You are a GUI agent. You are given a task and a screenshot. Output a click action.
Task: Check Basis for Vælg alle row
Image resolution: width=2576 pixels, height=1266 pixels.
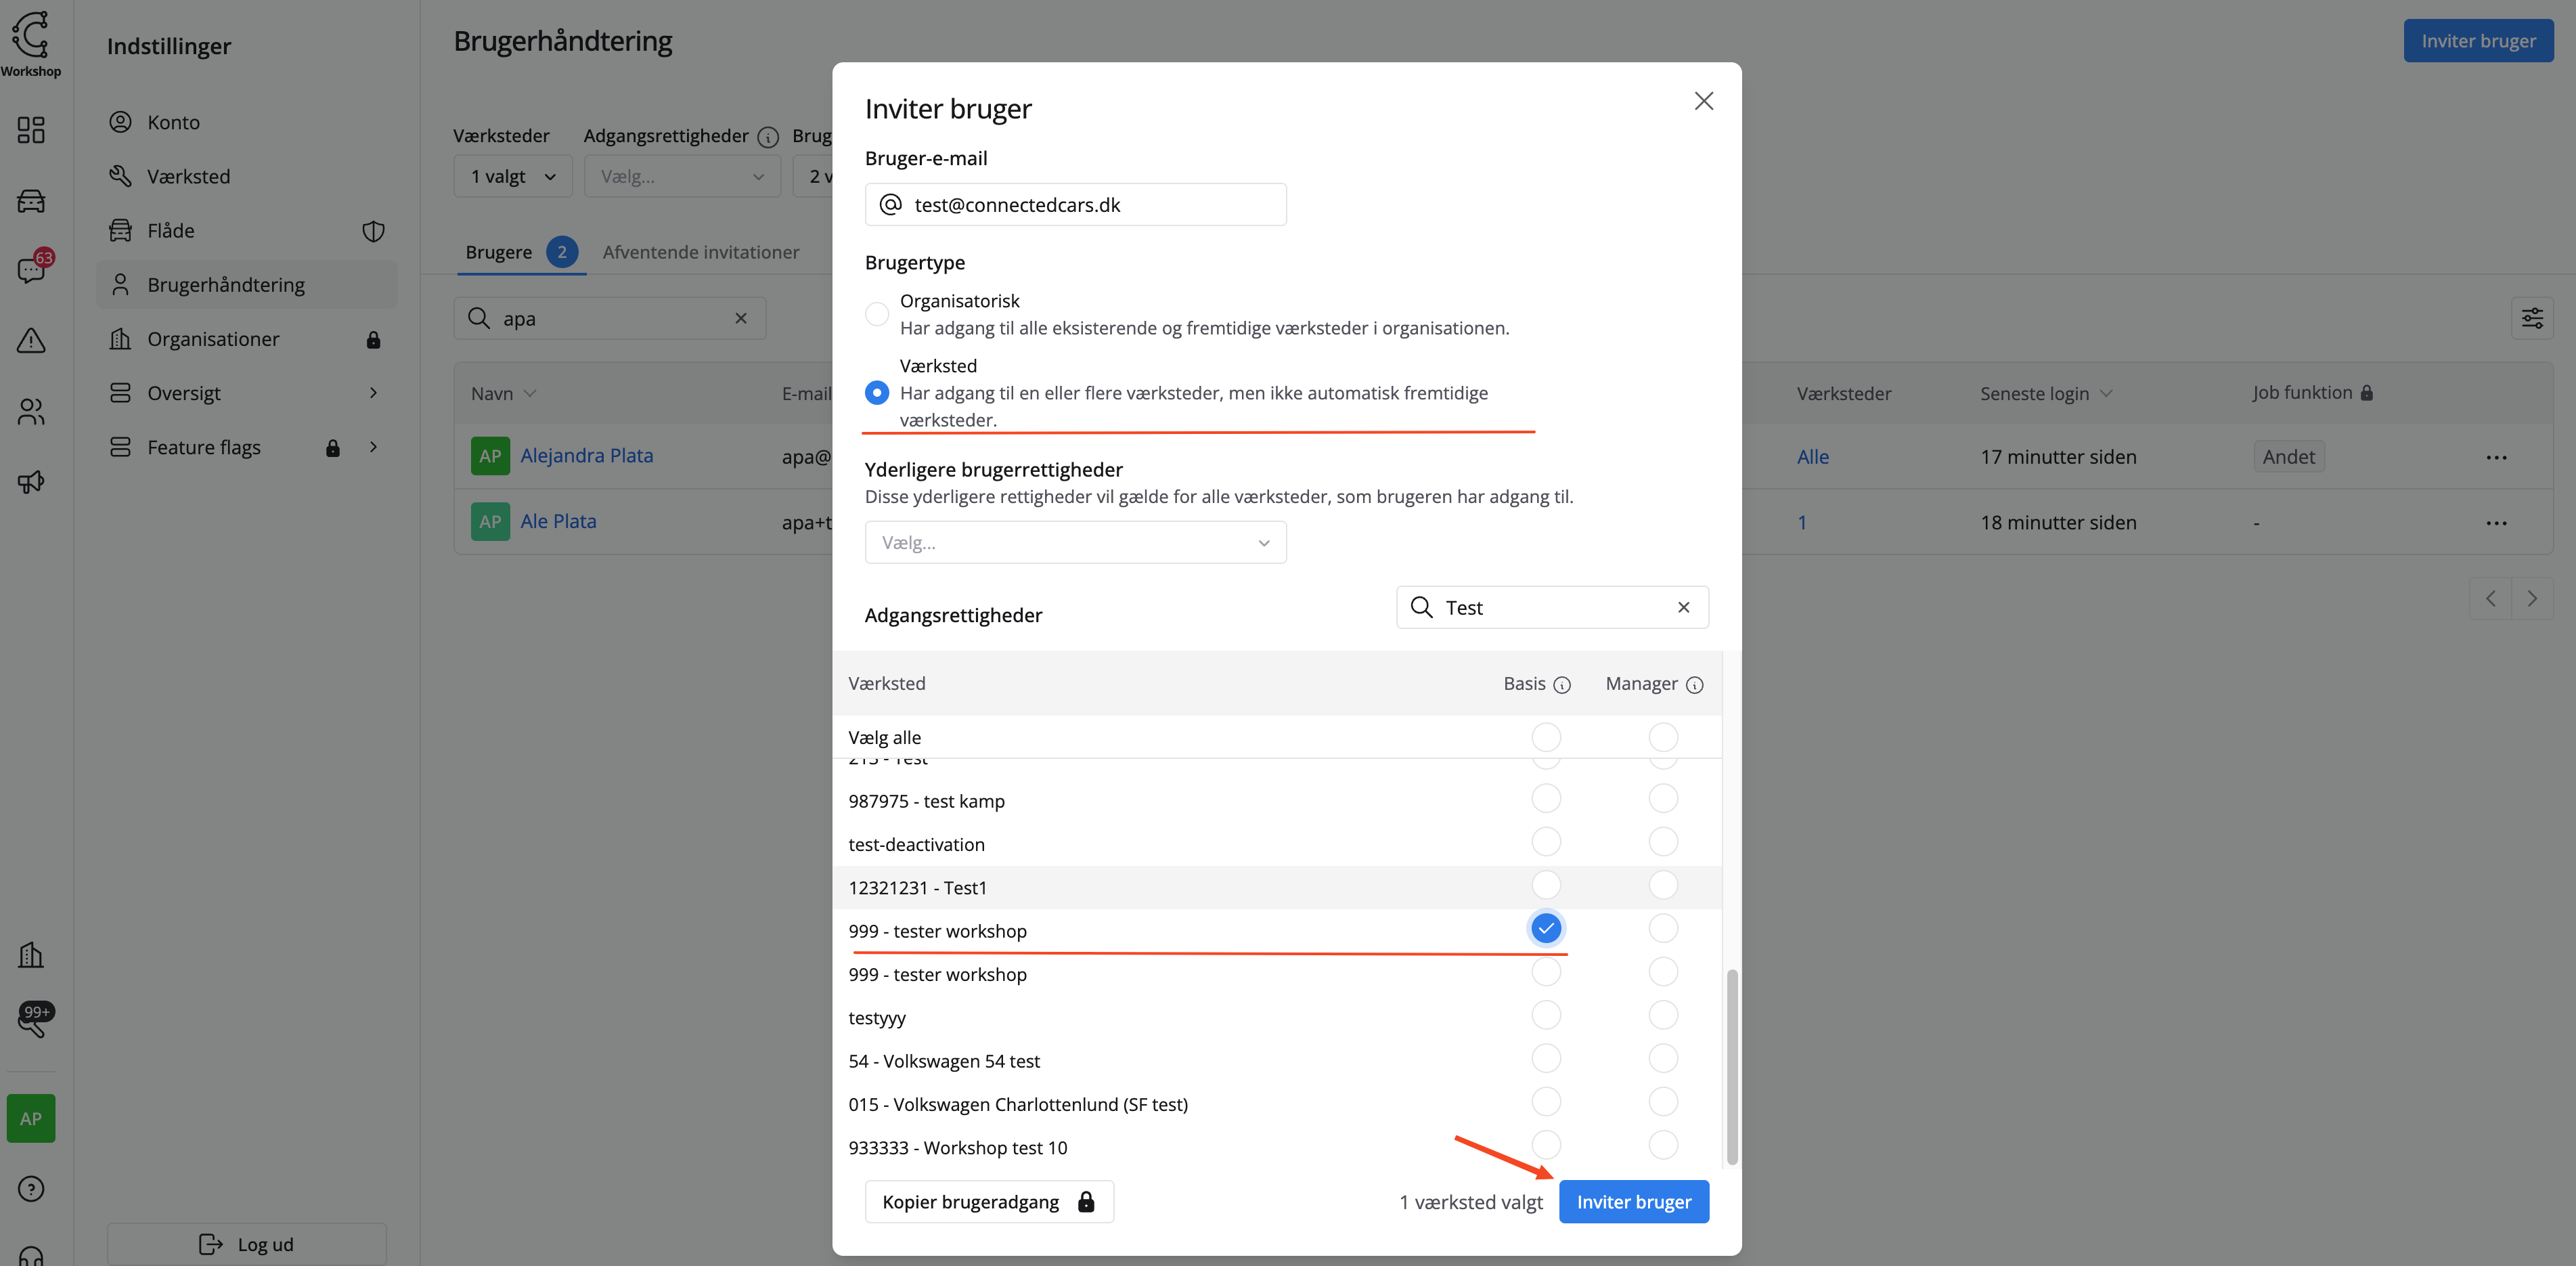(x=1545, y=737)
